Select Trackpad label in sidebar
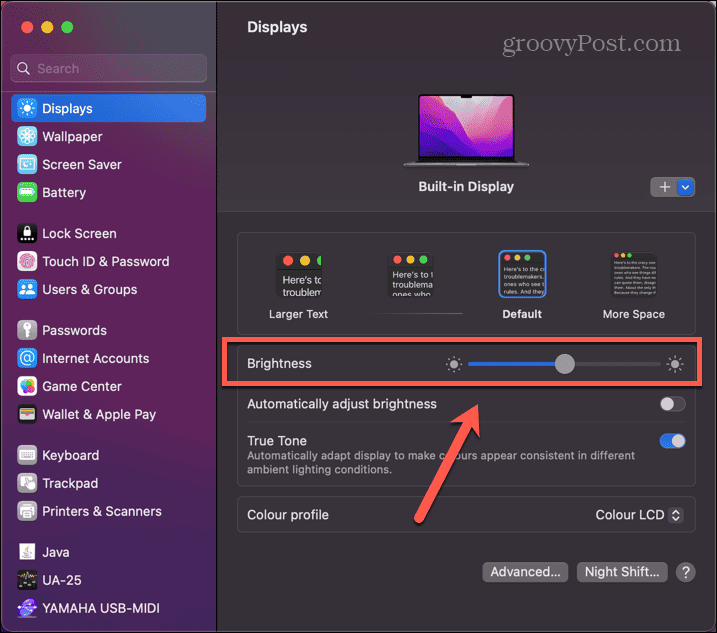 tap(70, 483)
